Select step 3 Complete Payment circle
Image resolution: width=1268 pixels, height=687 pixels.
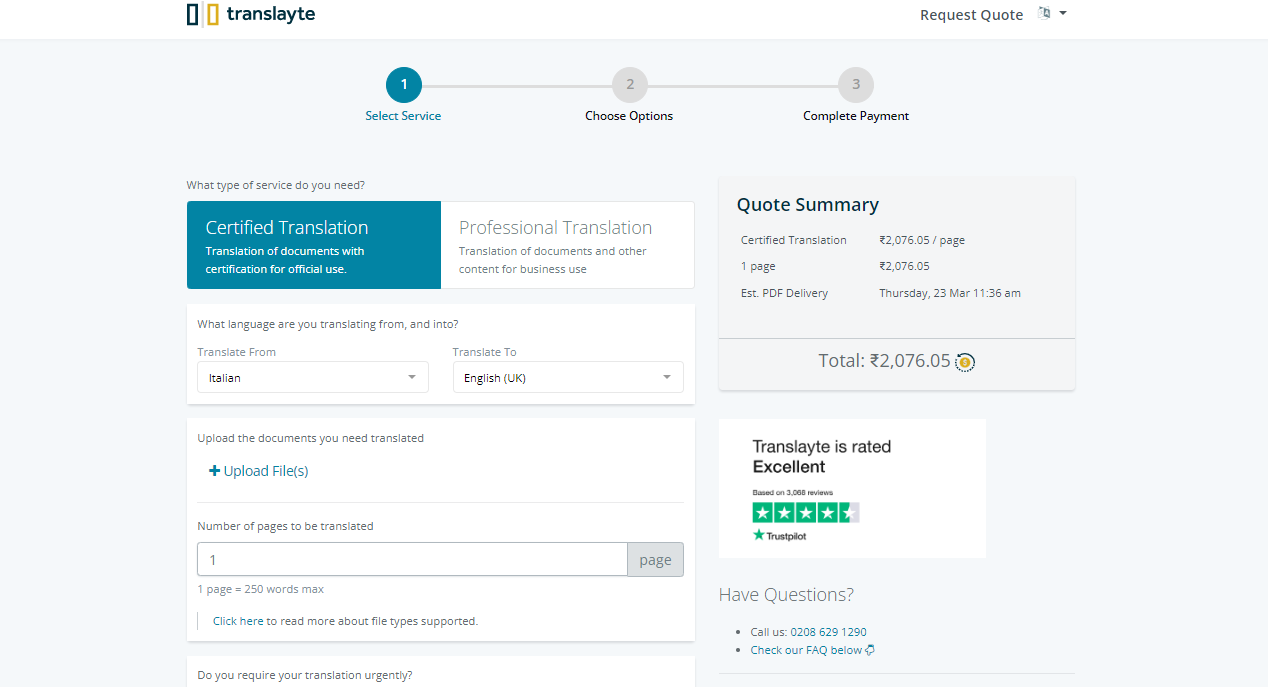click(856, 85)
